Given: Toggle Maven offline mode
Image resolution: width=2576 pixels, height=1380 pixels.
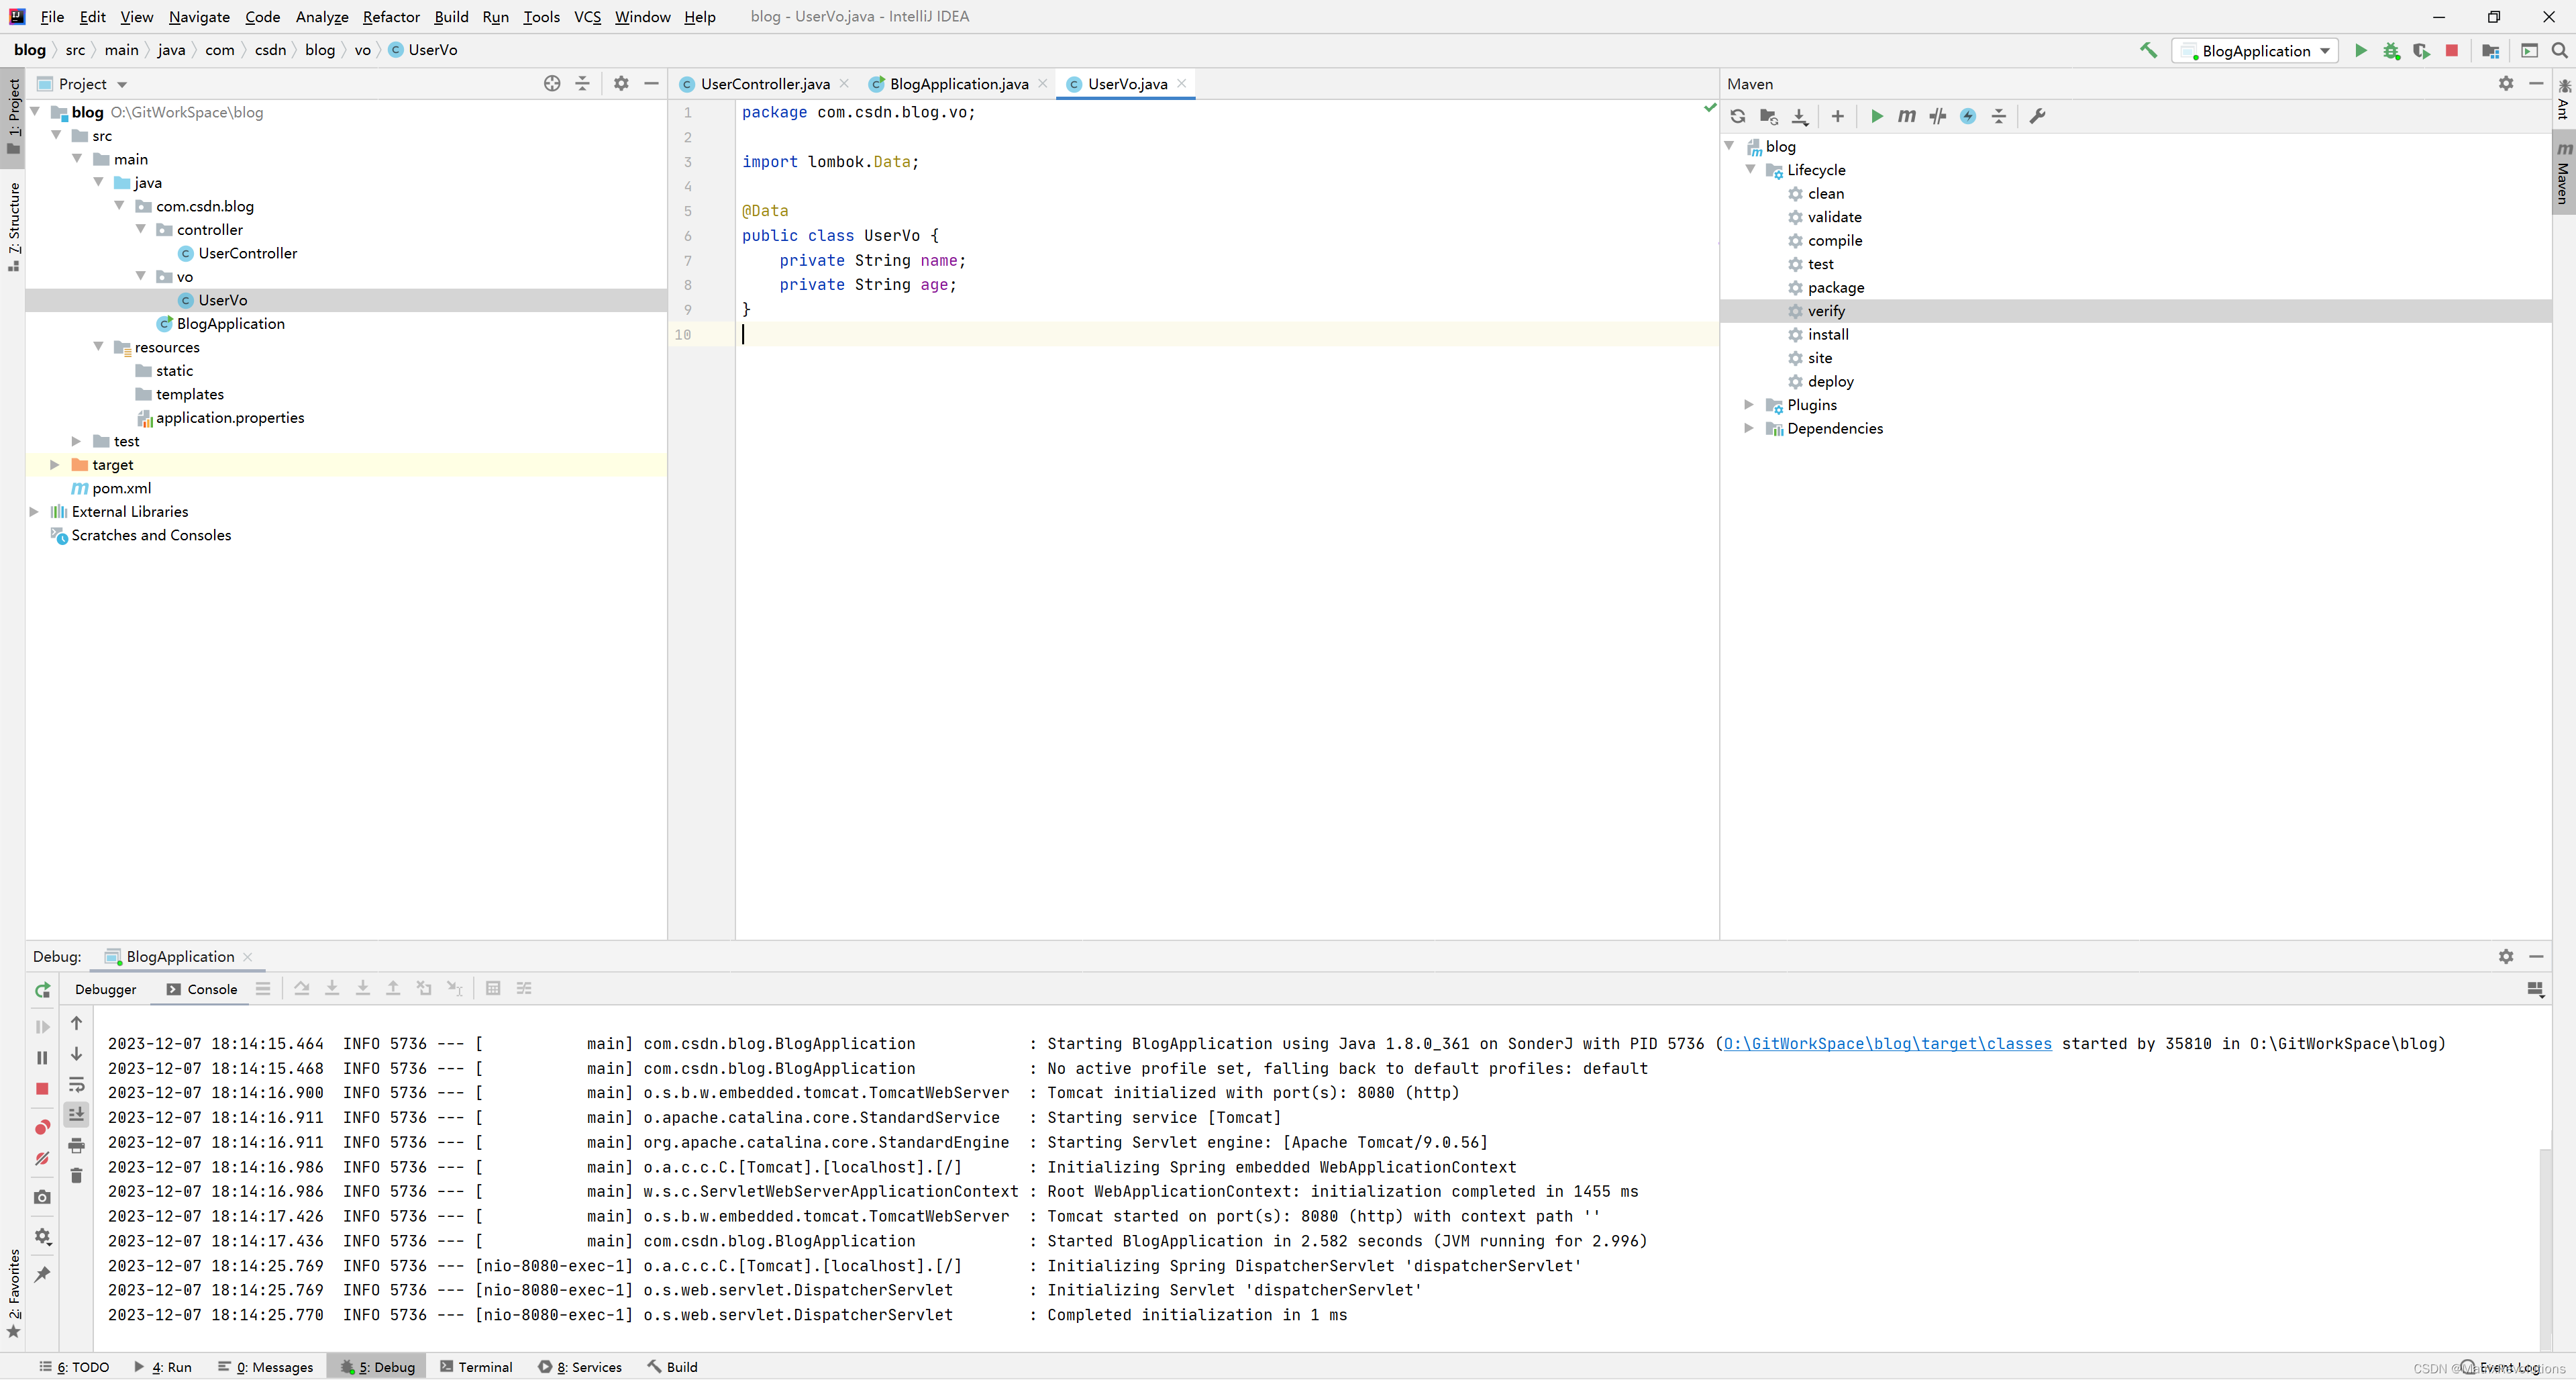Looking at the screenshot, I should [1937, 116].
